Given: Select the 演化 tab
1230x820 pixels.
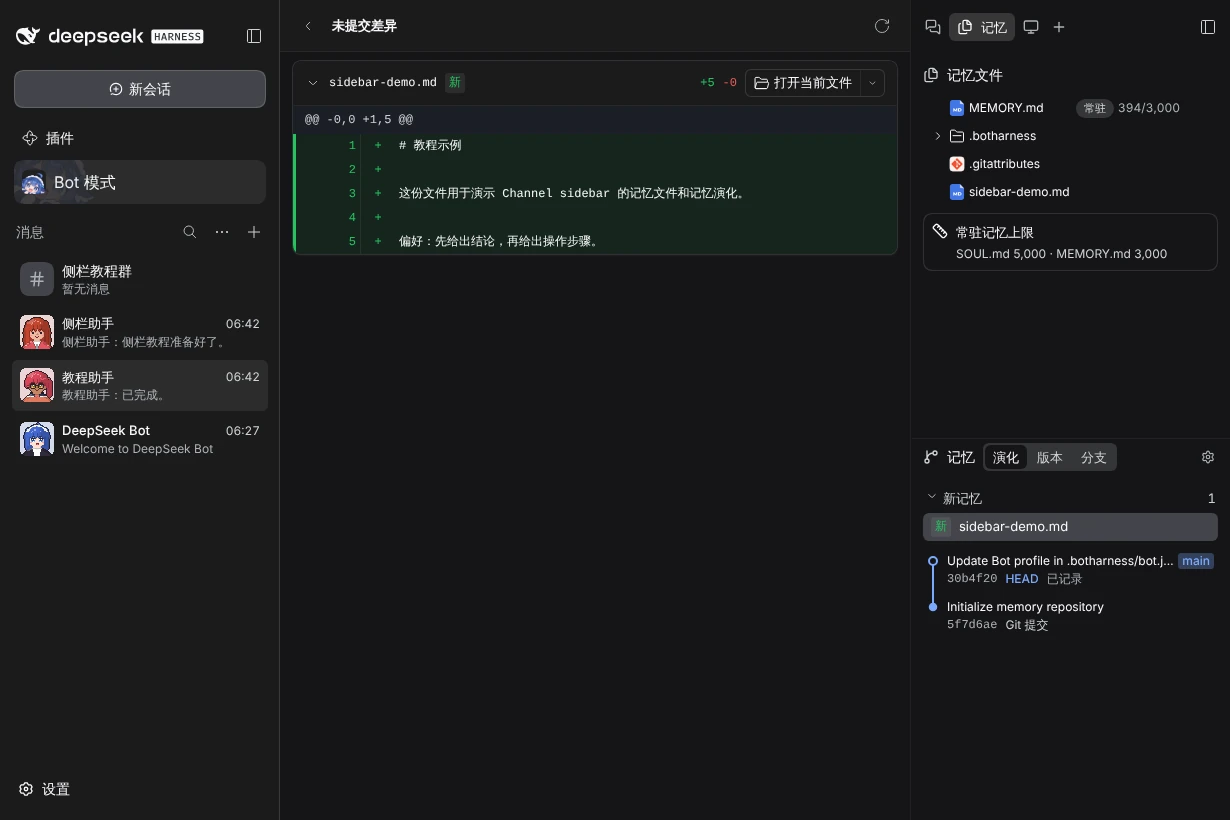Looking at the screenshot, I should point(1006,457).
